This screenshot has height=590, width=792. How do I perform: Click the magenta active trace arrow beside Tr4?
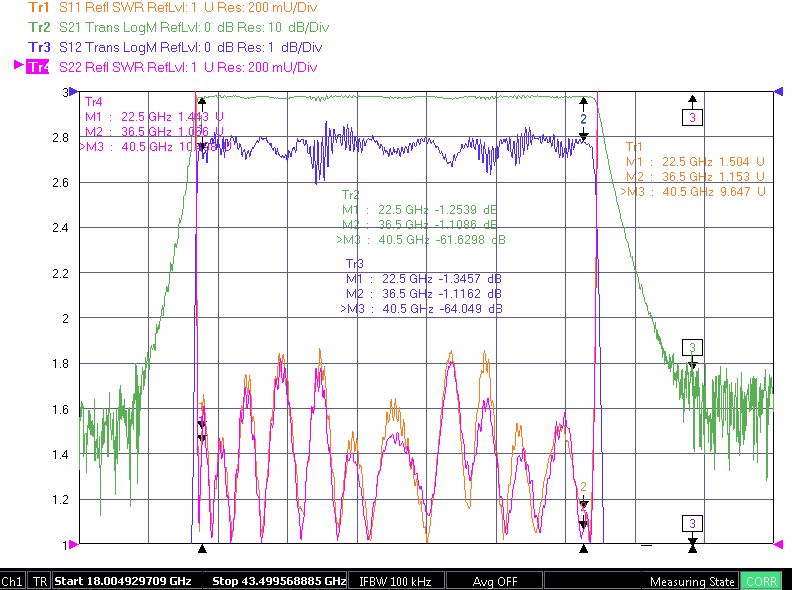coord(19,65)
